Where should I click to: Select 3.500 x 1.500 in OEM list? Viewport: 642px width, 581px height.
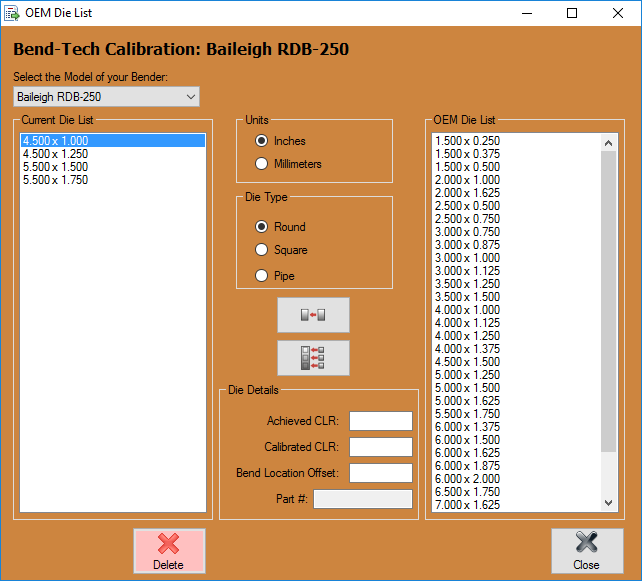click(517, 297)
